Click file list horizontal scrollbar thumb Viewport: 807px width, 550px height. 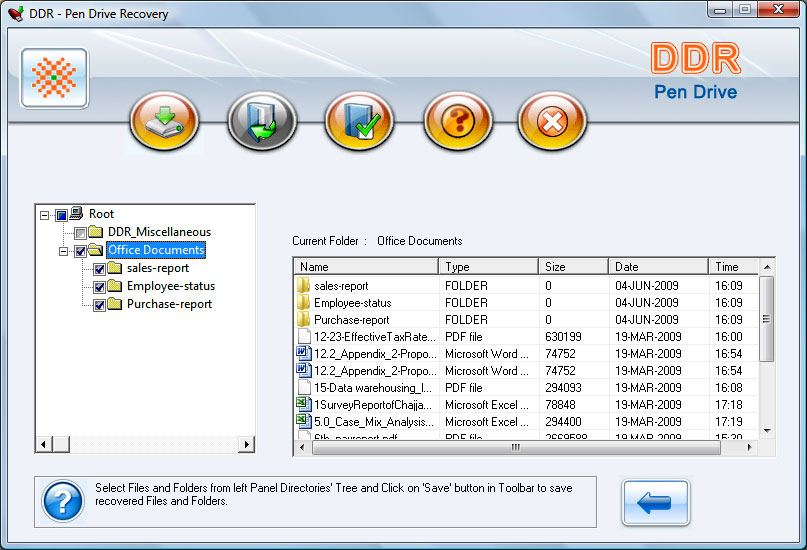516,448
